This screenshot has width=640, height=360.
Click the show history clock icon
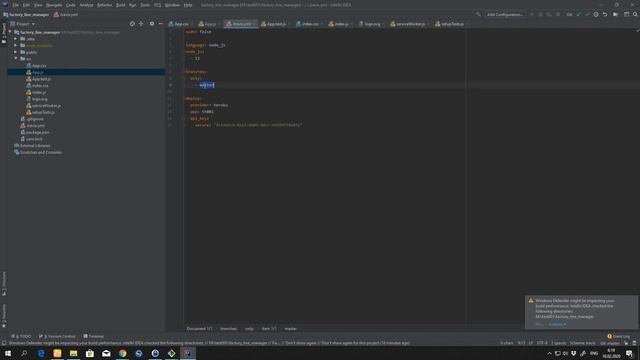596,15
